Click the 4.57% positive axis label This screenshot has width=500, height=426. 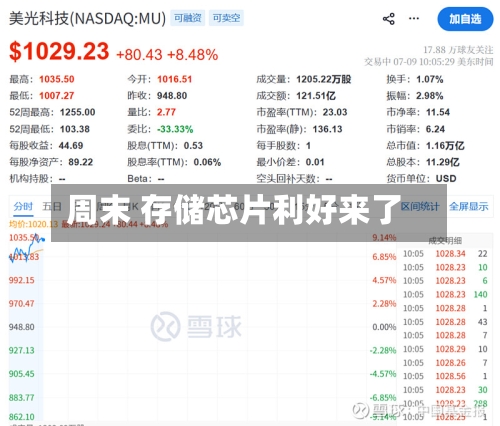click(x=384, y=280)
